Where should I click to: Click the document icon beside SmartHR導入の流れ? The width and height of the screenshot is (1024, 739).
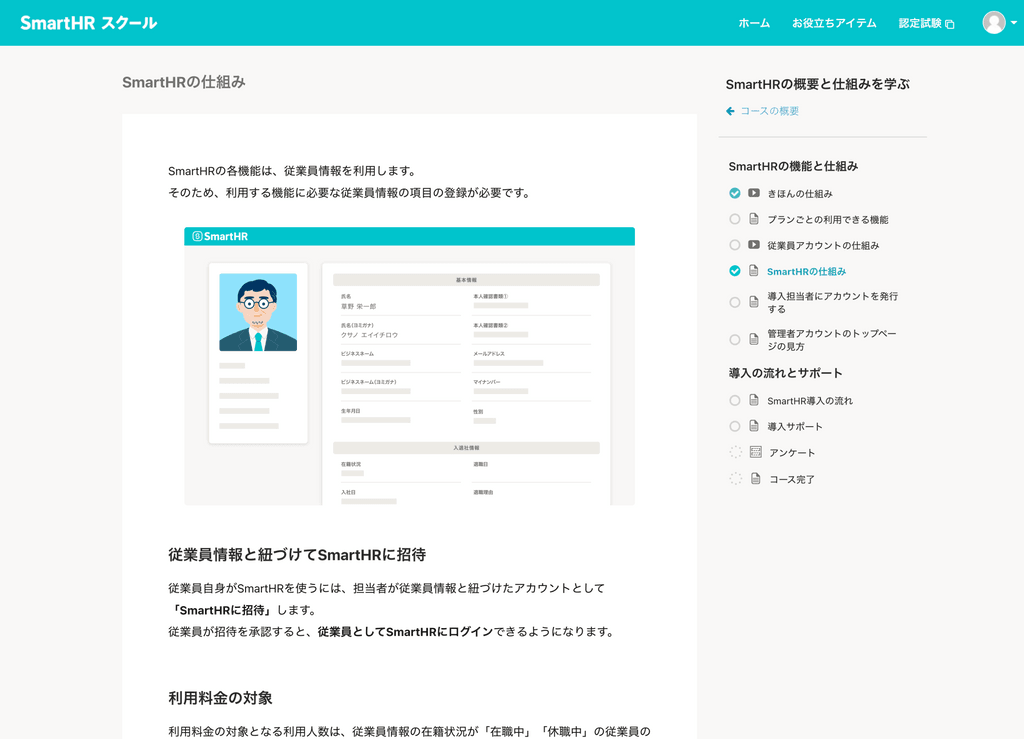753,400
